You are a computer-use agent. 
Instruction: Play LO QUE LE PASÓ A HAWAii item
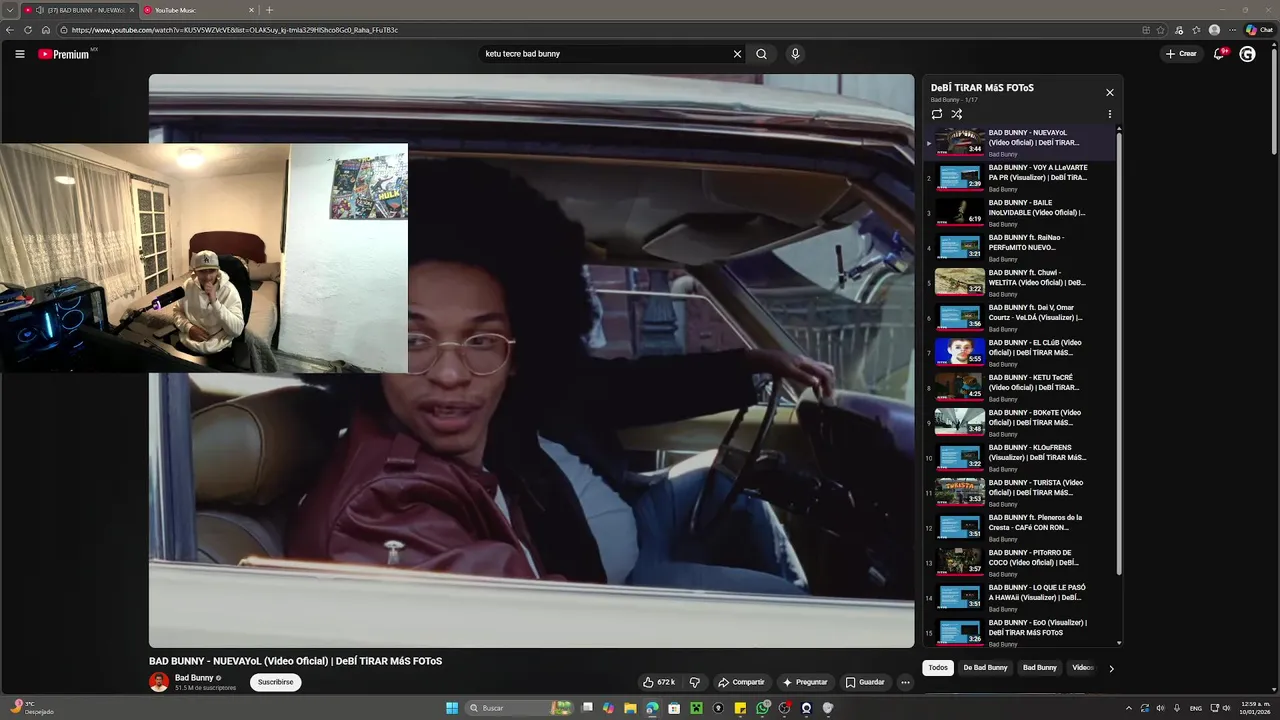[1019, 598]
